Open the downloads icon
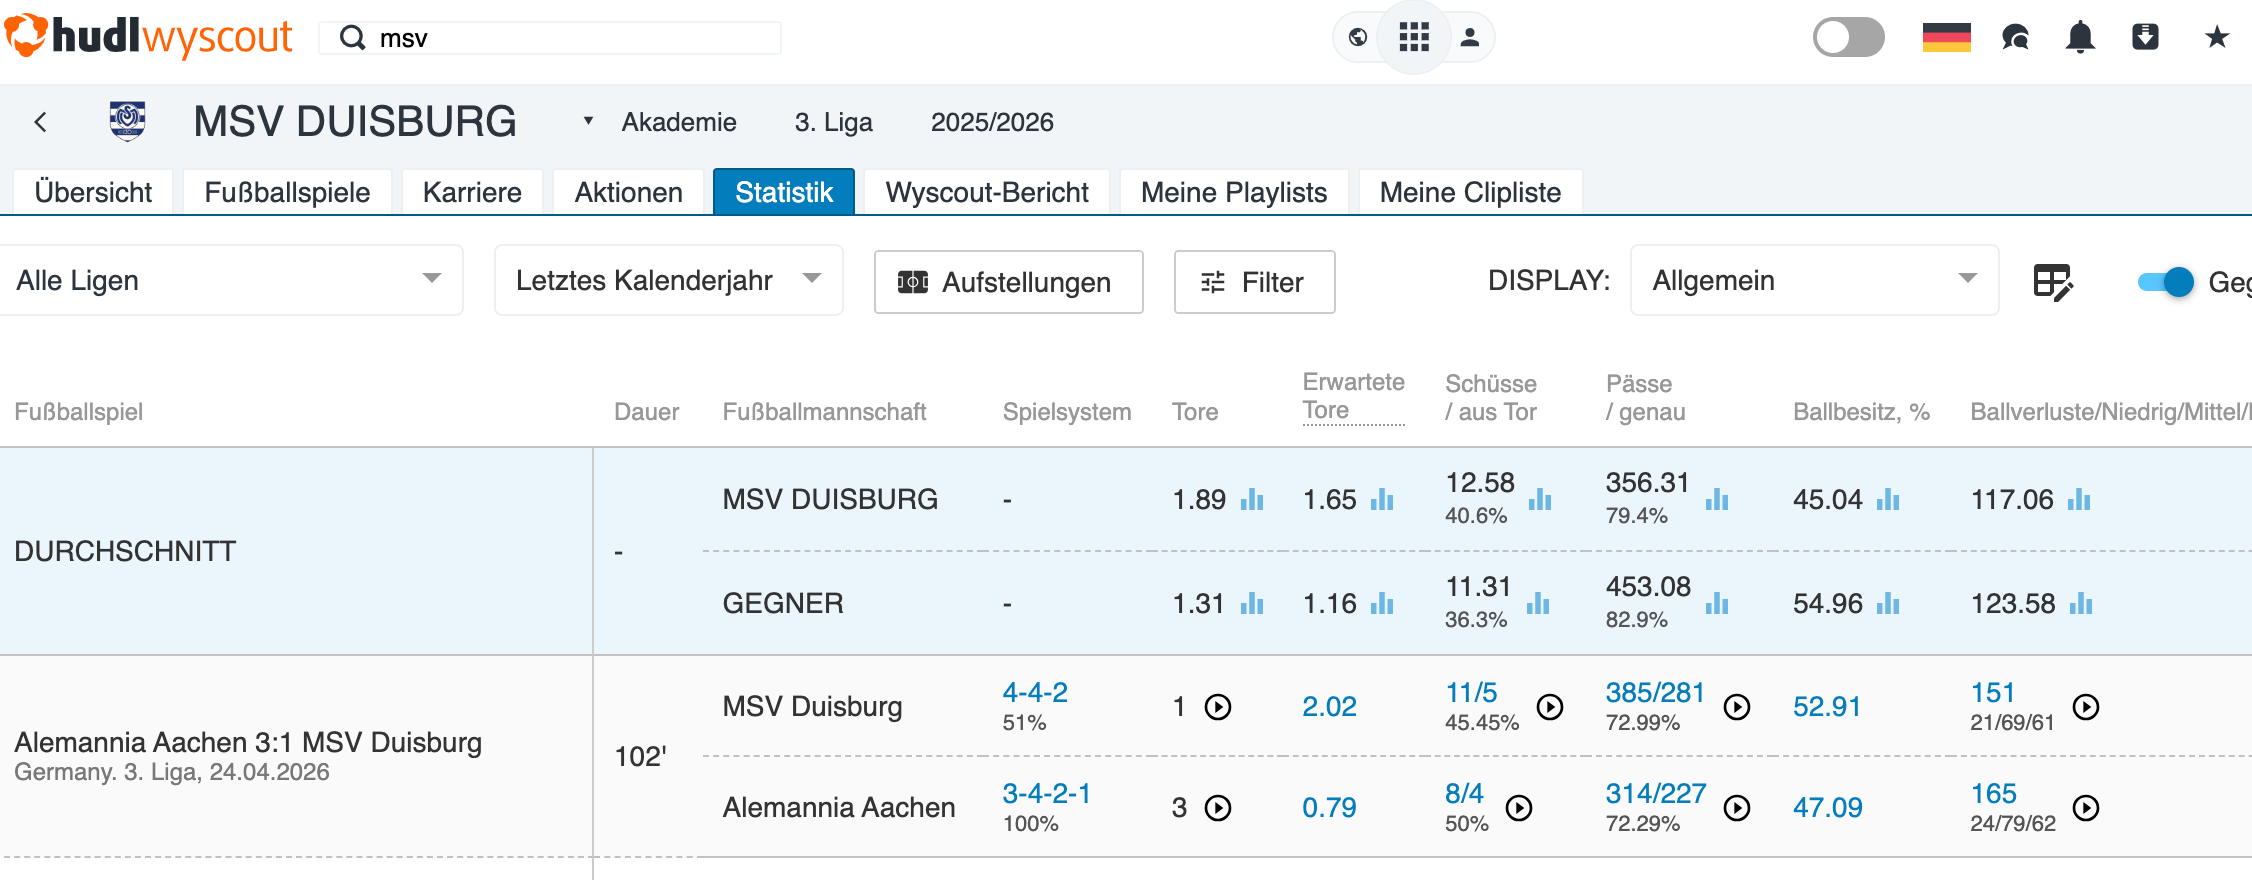The image size is (2252, 880). point(2145,38)
